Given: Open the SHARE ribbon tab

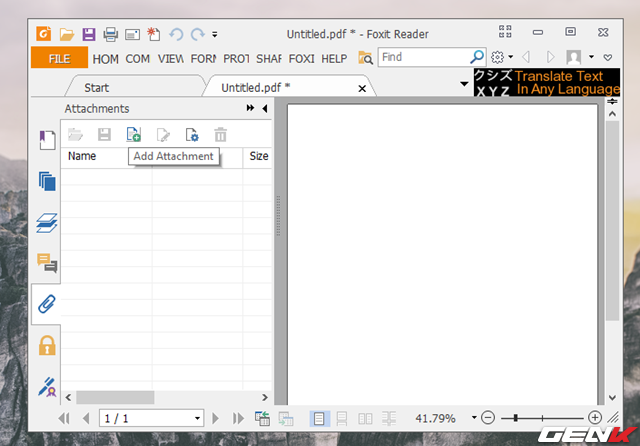Looking at the screenshot, I should 269,59.
